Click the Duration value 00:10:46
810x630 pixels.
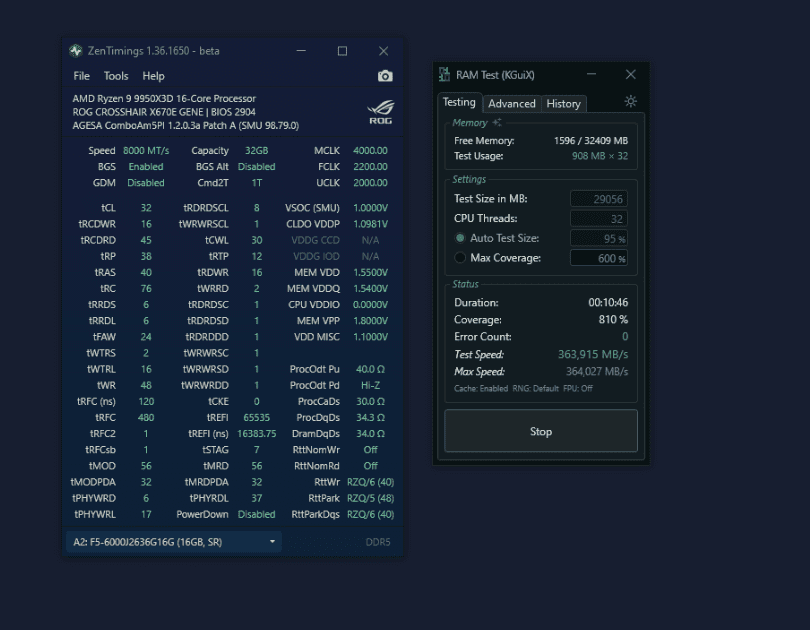608,303
